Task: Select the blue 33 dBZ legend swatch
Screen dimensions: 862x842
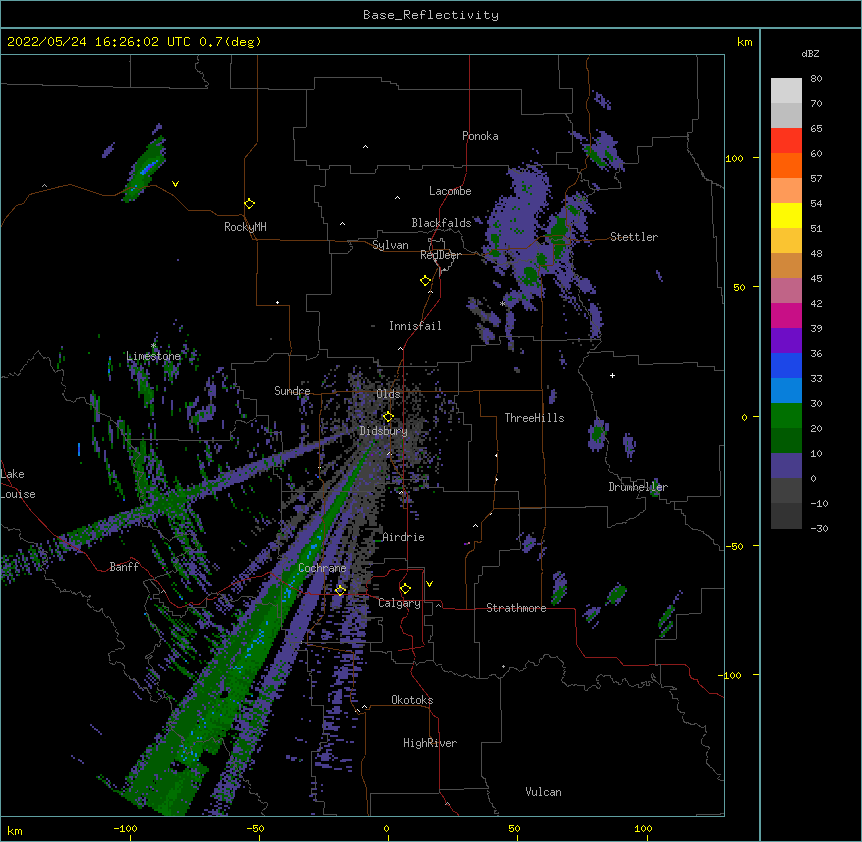Action: (x=786, y=365)
